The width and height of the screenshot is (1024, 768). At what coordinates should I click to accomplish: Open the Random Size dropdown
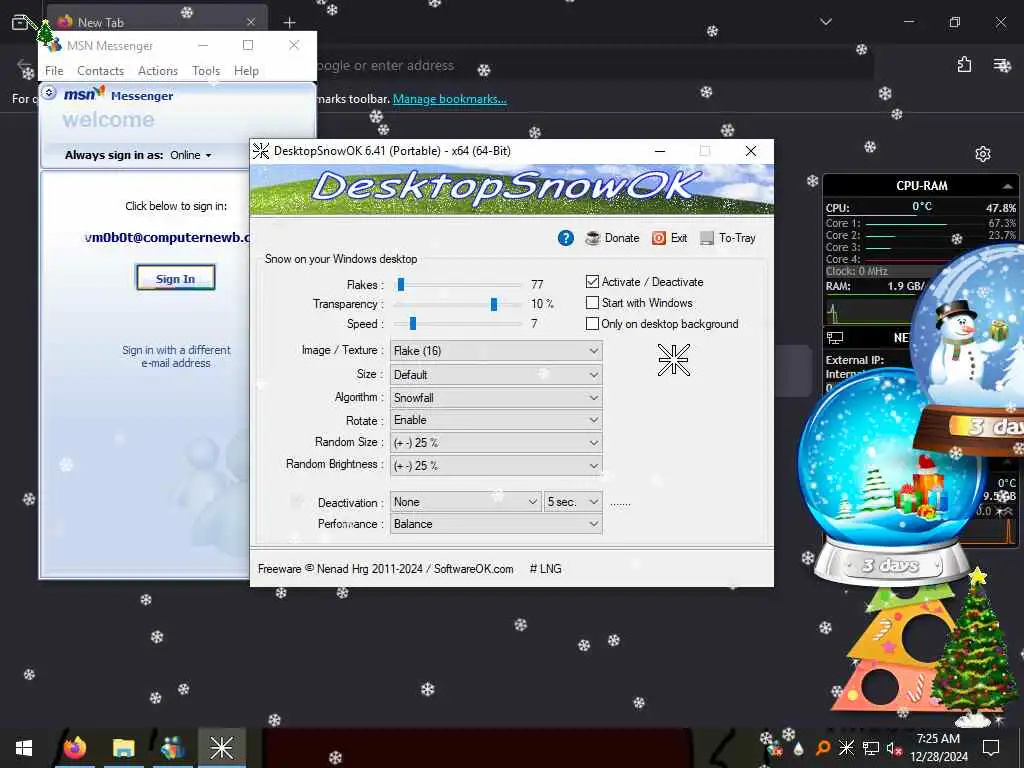coord(496,443)
